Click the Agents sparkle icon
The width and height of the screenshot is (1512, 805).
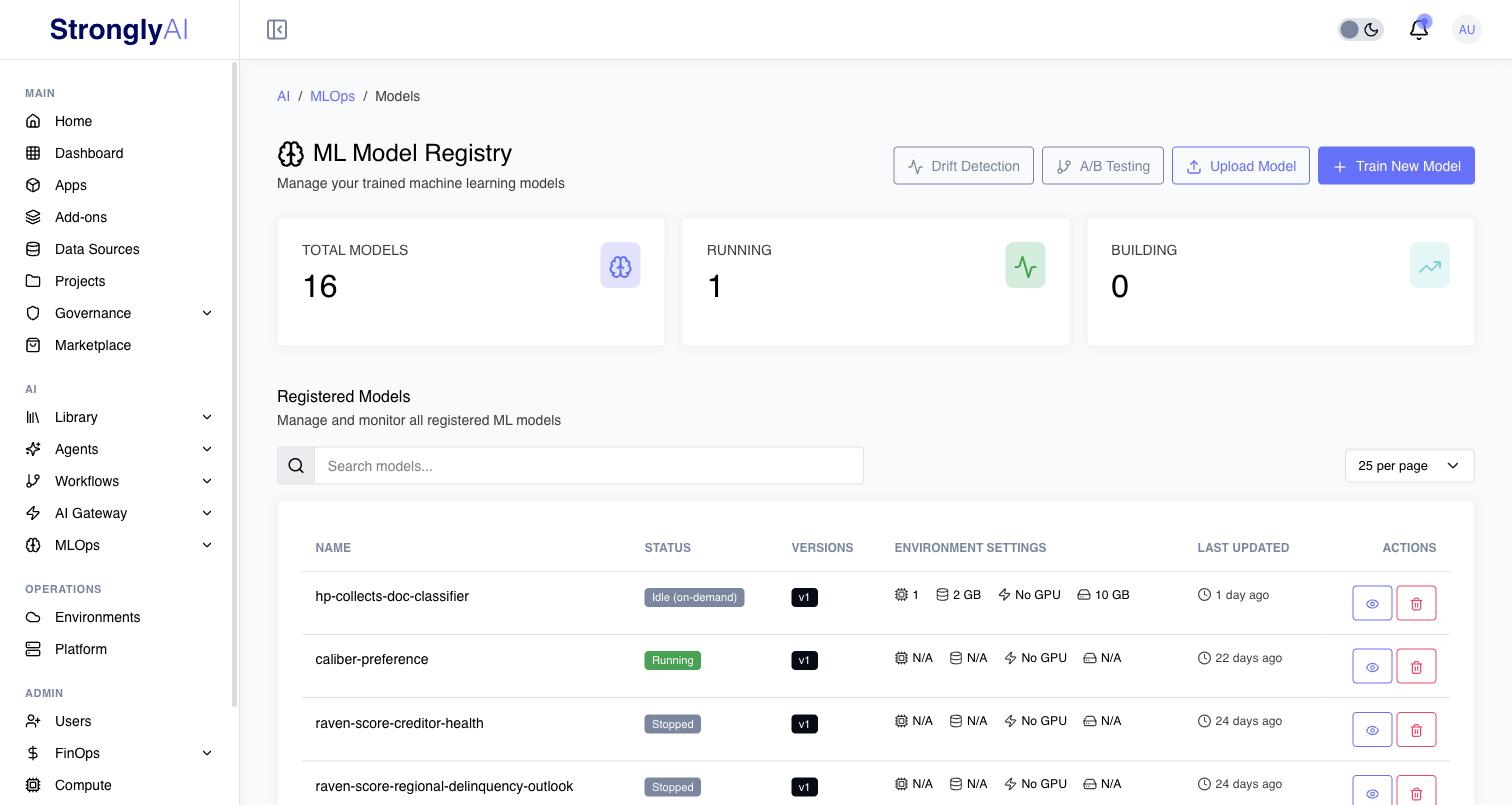[x=33, y=449]
